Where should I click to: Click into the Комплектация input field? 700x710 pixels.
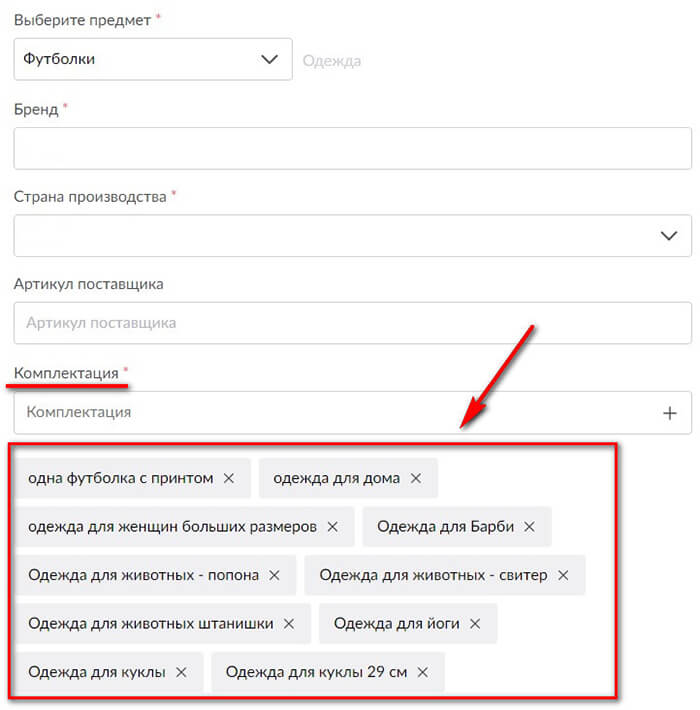tap(330, 412)
